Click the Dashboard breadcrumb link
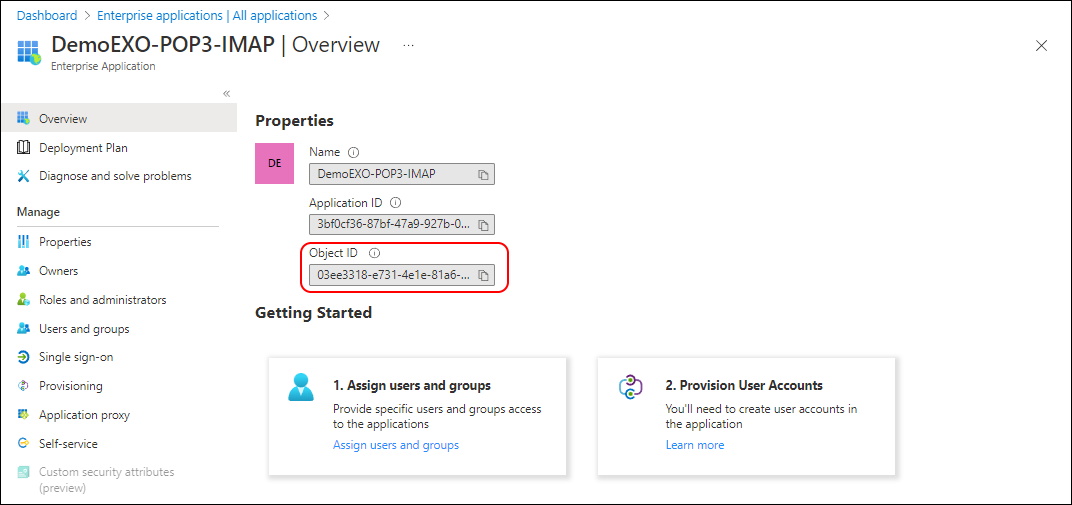This screenshot has height=505, width=1072. (x=47, y=15)
